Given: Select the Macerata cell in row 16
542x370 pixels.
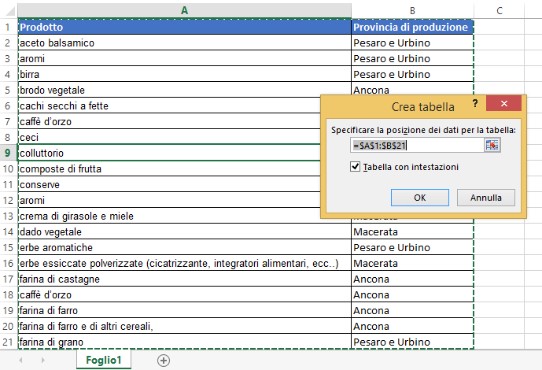Looking at the screenshot, I should [412, 263].
